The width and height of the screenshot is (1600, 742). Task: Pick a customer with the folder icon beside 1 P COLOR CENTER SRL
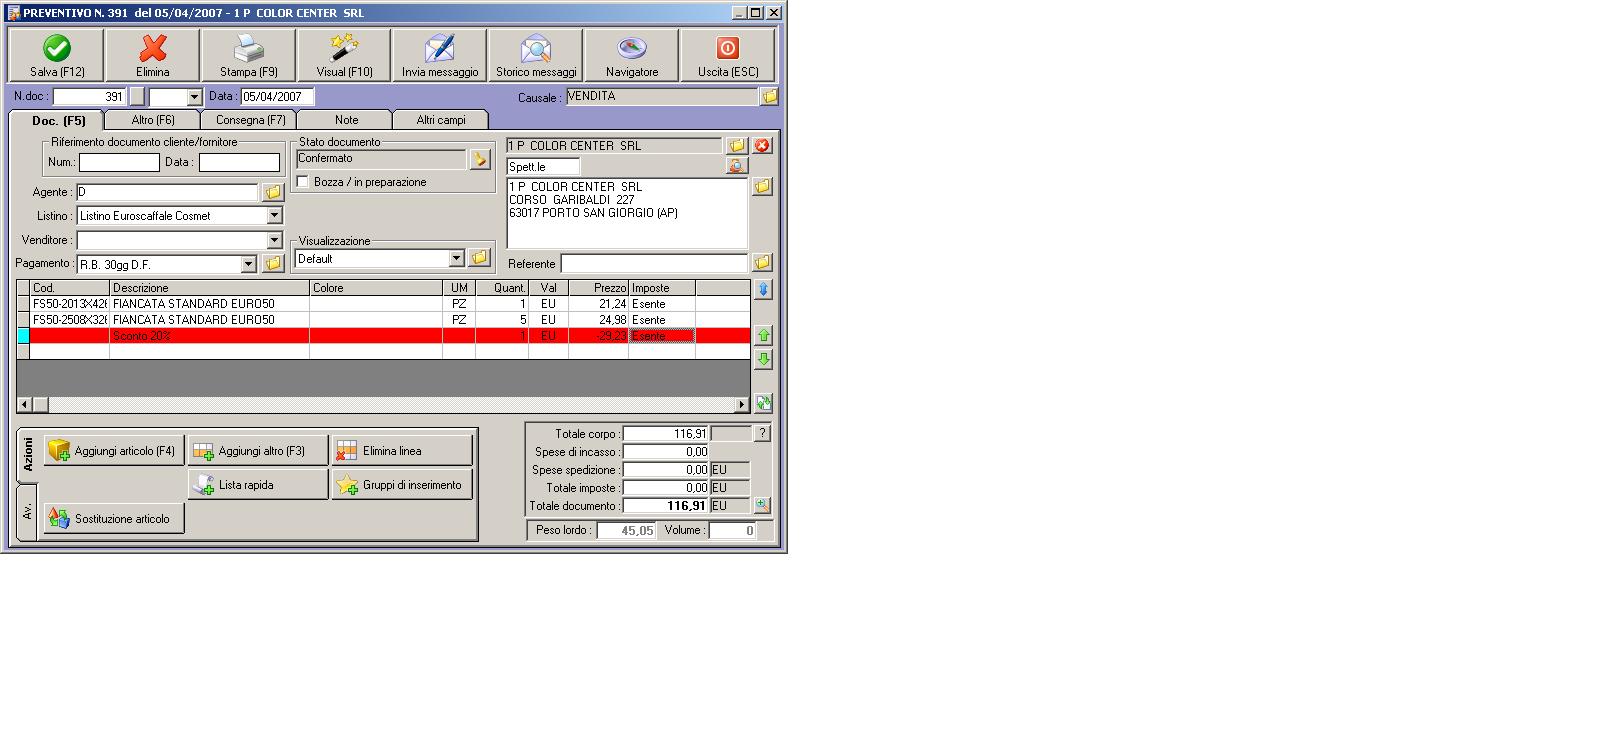tap(737, 146)
